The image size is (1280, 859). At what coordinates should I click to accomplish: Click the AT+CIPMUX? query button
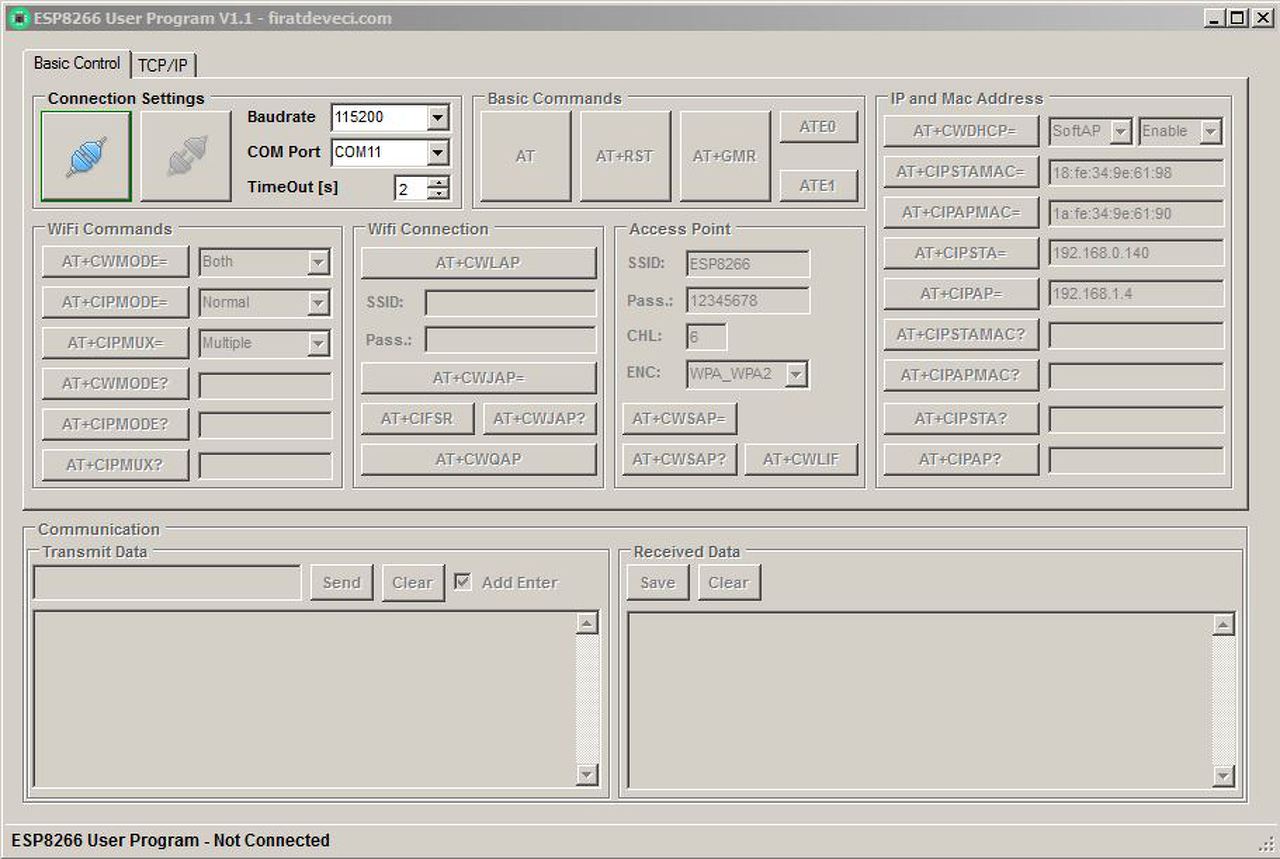coord(115,465)
